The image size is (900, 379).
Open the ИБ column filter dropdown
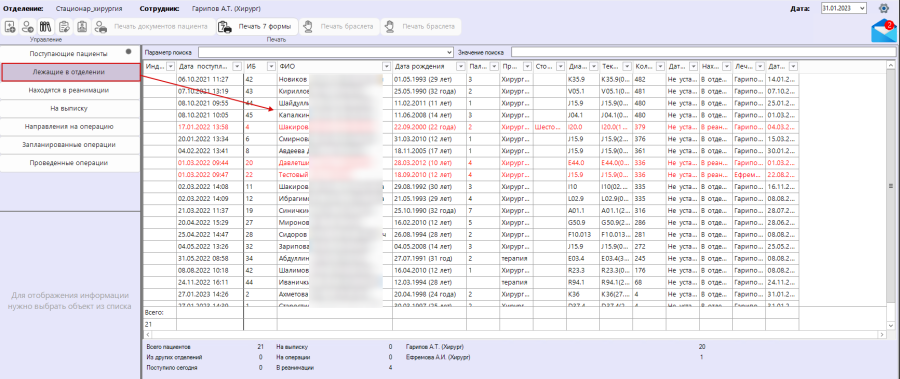[271, 67]
